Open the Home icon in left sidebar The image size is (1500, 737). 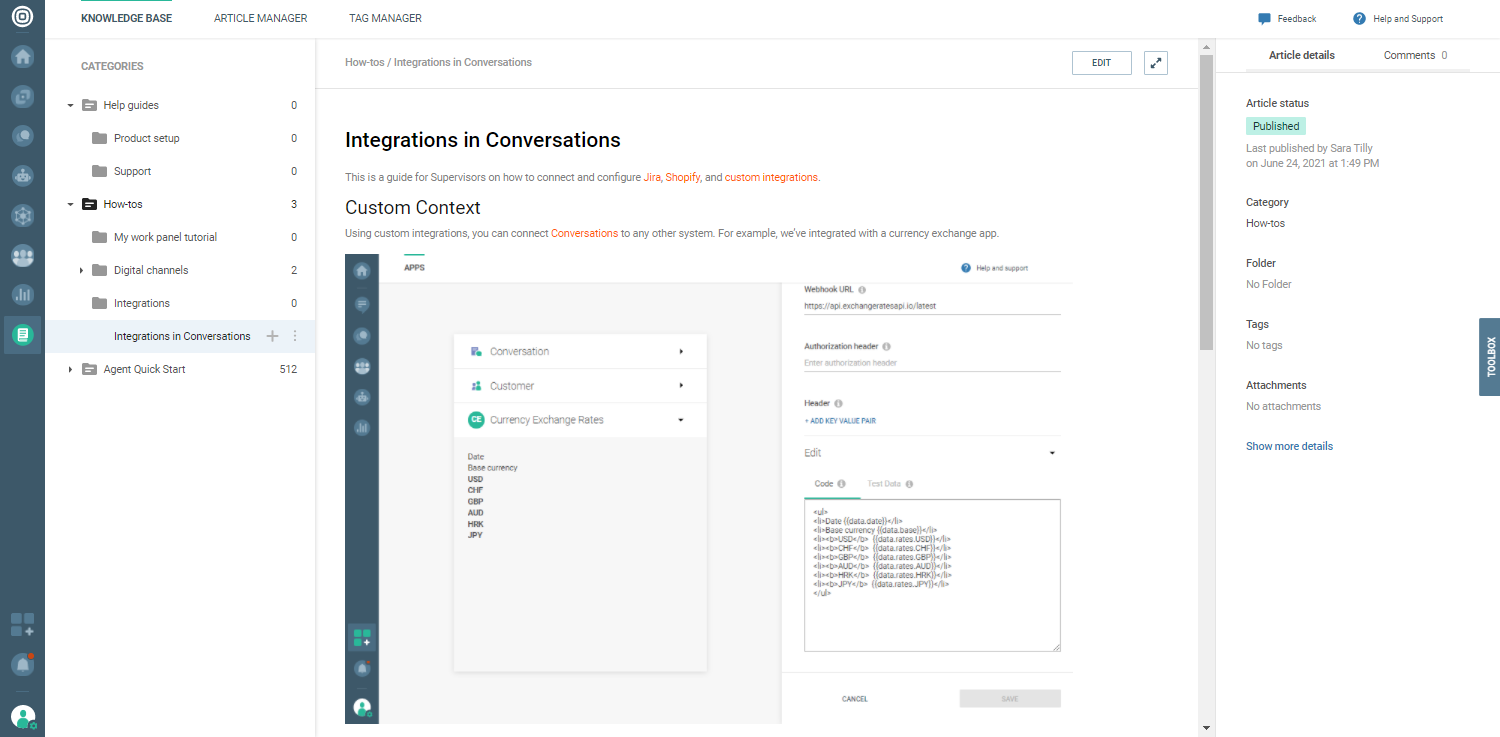22,56
